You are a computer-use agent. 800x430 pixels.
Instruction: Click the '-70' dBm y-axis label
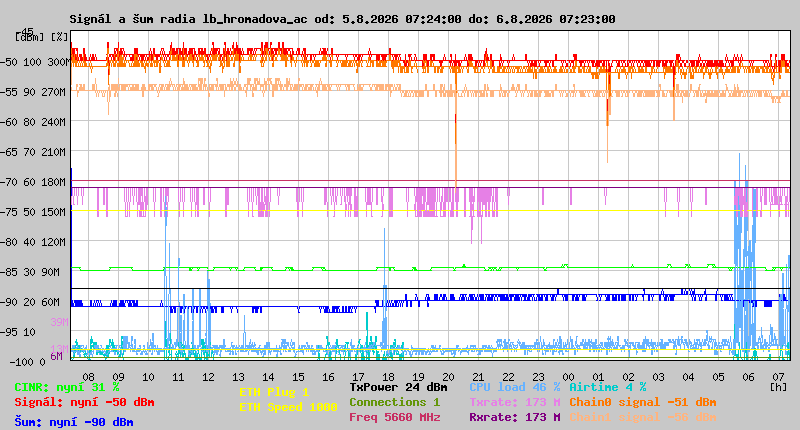tap(9, 182)
